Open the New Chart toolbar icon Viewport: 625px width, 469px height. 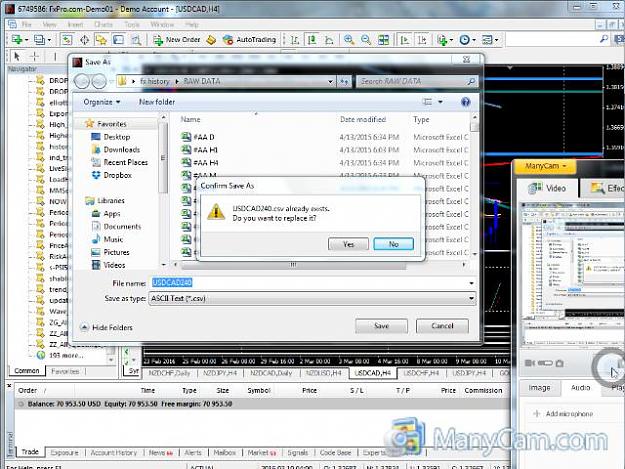(x=17, y=39)
